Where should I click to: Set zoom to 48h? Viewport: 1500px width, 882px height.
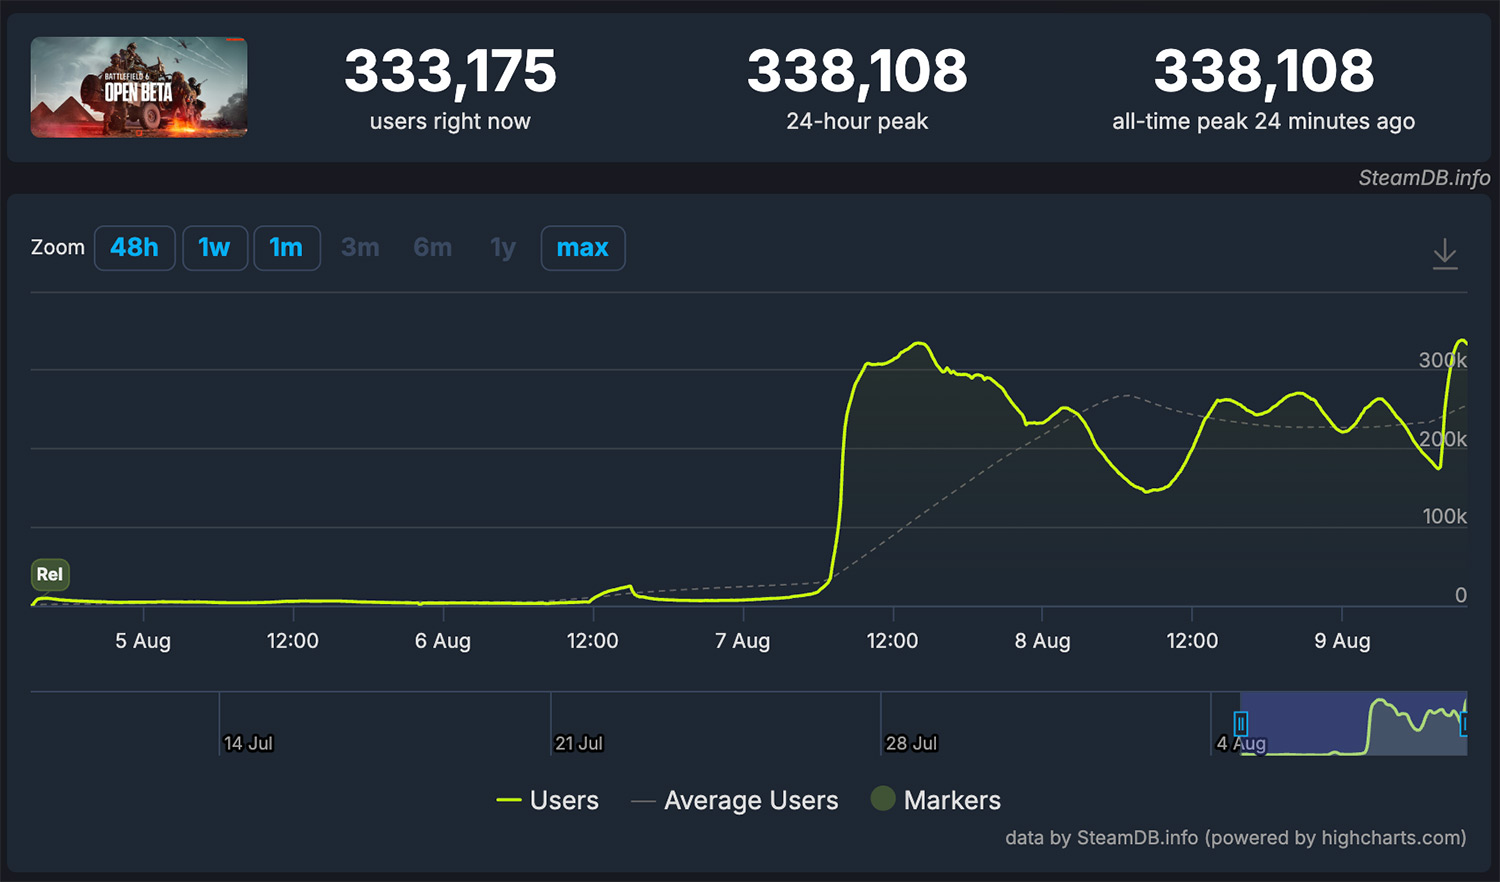click(x=135, y=248)
